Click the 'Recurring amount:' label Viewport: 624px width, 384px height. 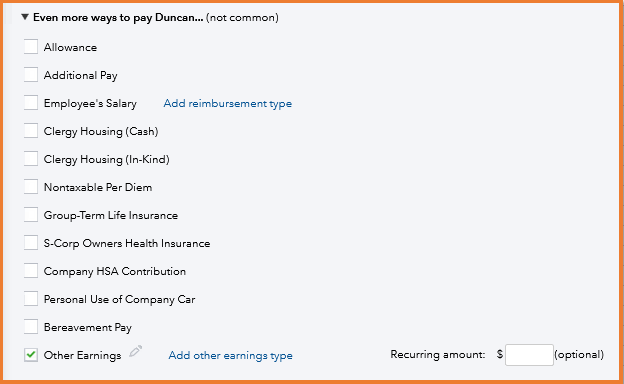pos(438,355)
